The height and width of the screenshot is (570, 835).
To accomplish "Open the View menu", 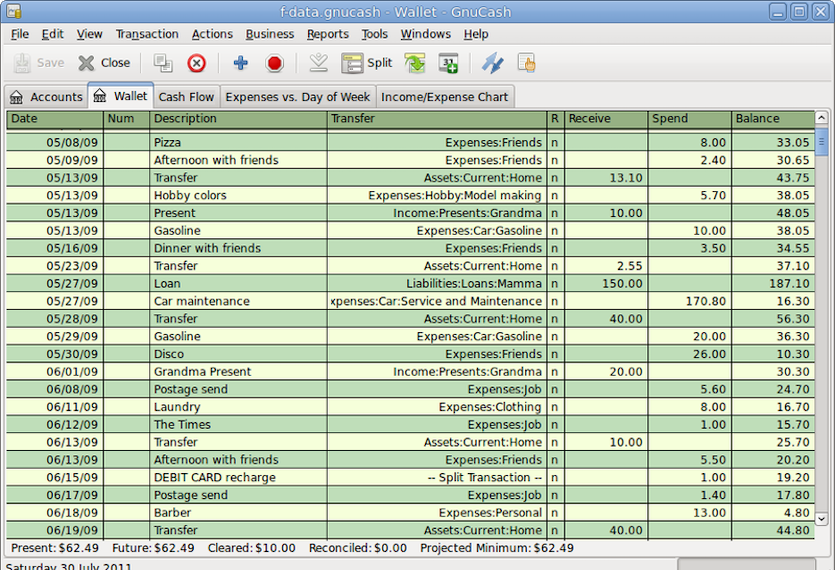I will [89, 34].
